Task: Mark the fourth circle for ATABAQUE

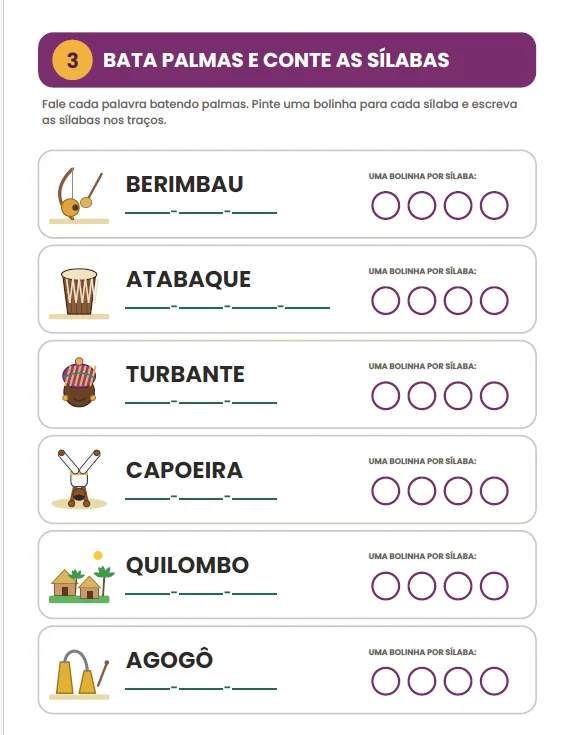Action: pyautogui.click(x=494, y=300)
